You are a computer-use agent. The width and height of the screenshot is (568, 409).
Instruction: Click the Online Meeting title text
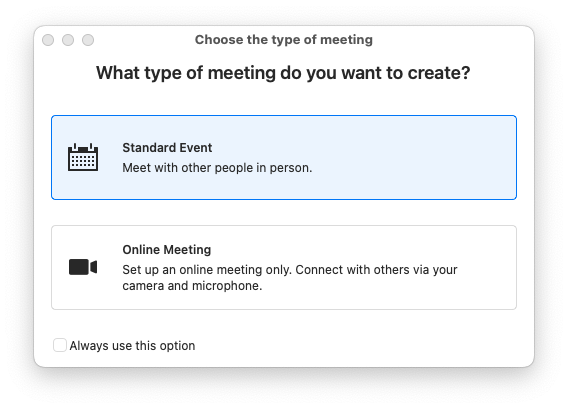(x=167, y=250)
